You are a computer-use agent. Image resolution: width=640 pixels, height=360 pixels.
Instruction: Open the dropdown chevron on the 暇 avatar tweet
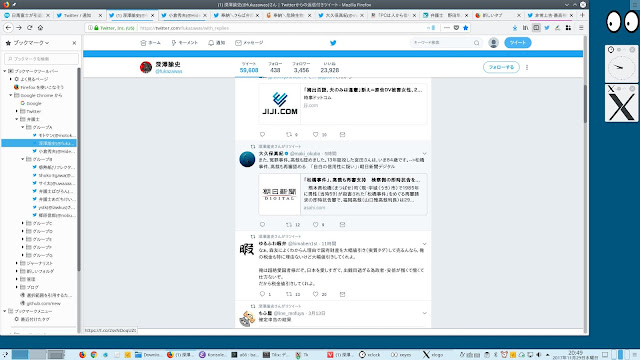tap(424, 244)
